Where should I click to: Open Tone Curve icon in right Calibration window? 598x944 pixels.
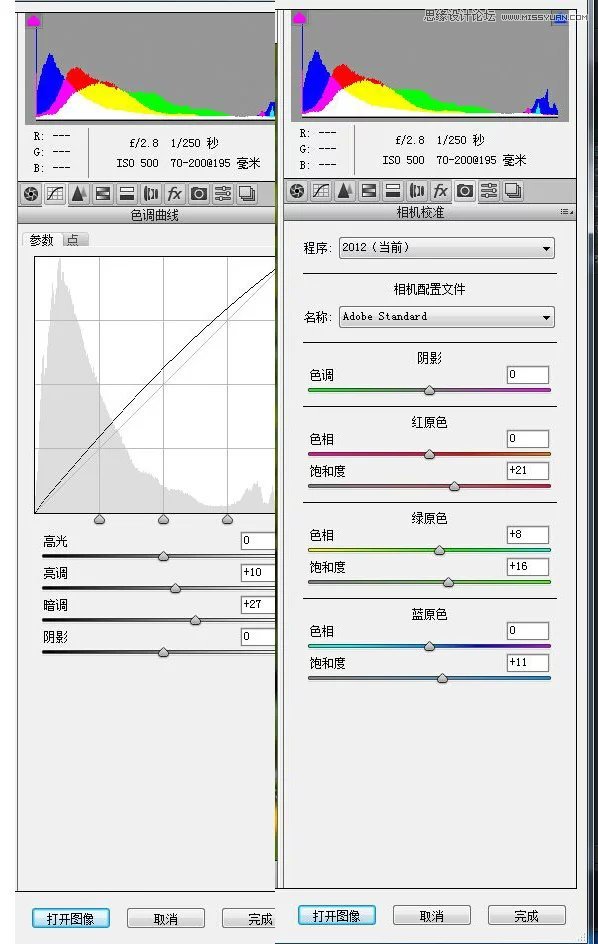pyautogui.click(x=321, y=191)
